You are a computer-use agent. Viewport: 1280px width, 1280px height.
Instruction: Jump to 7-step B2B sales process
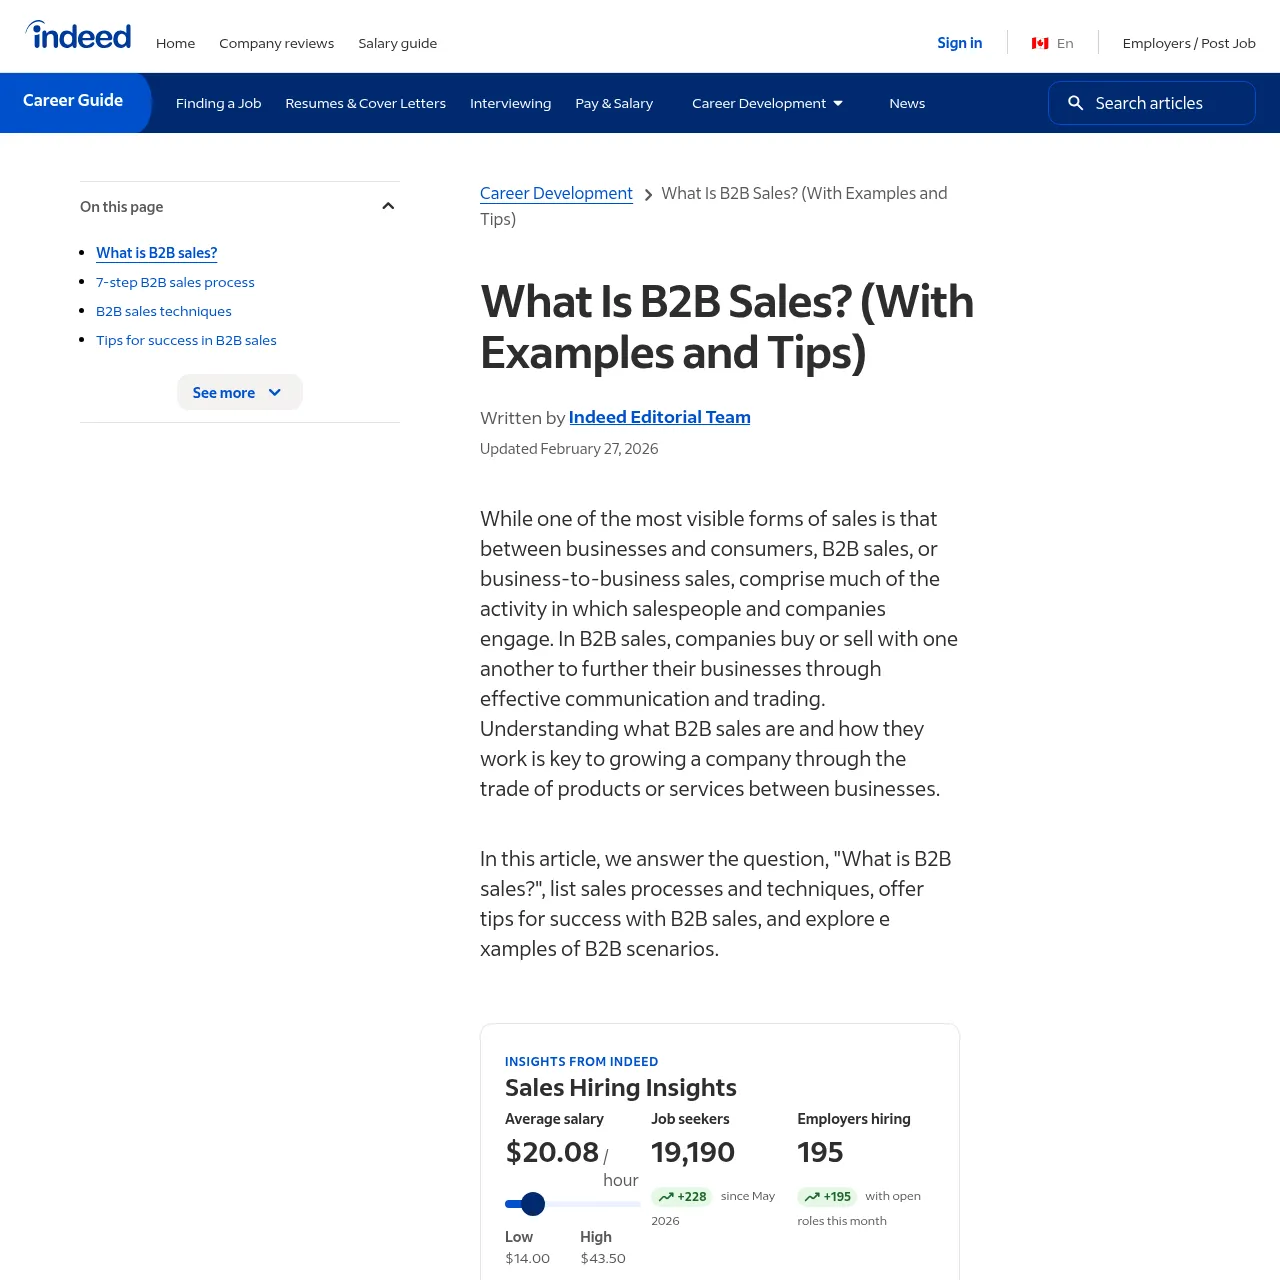click(175, 282)
